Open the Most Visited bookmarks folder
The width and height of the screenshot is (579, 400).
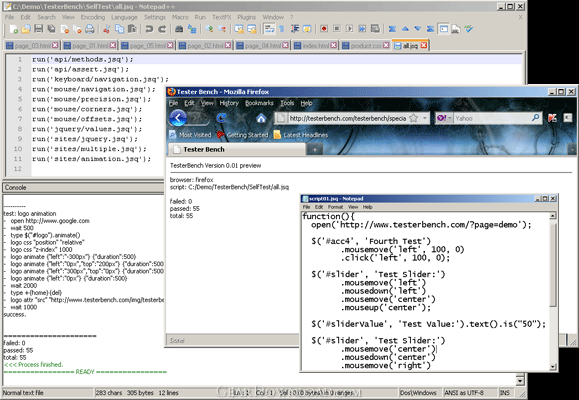tap(191, 135)
